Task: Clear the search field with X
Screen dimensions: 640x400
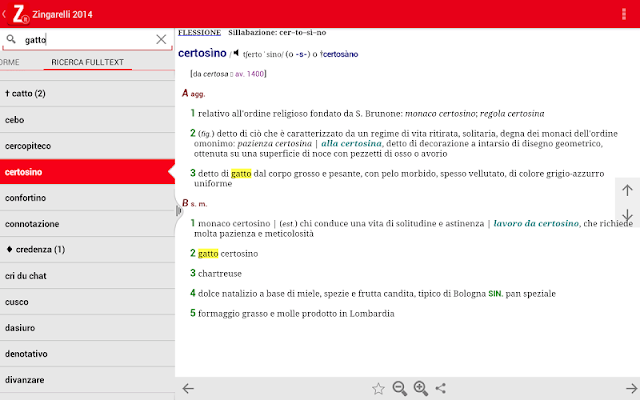Action: point(161,39)
